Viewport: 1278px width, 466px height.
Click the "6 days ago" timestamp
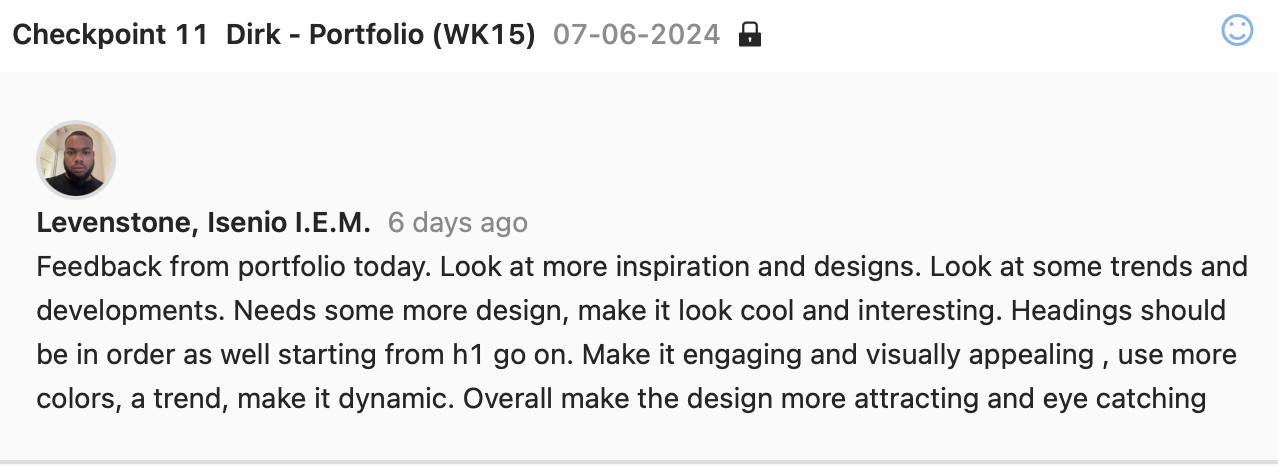[x=458, y=223]
